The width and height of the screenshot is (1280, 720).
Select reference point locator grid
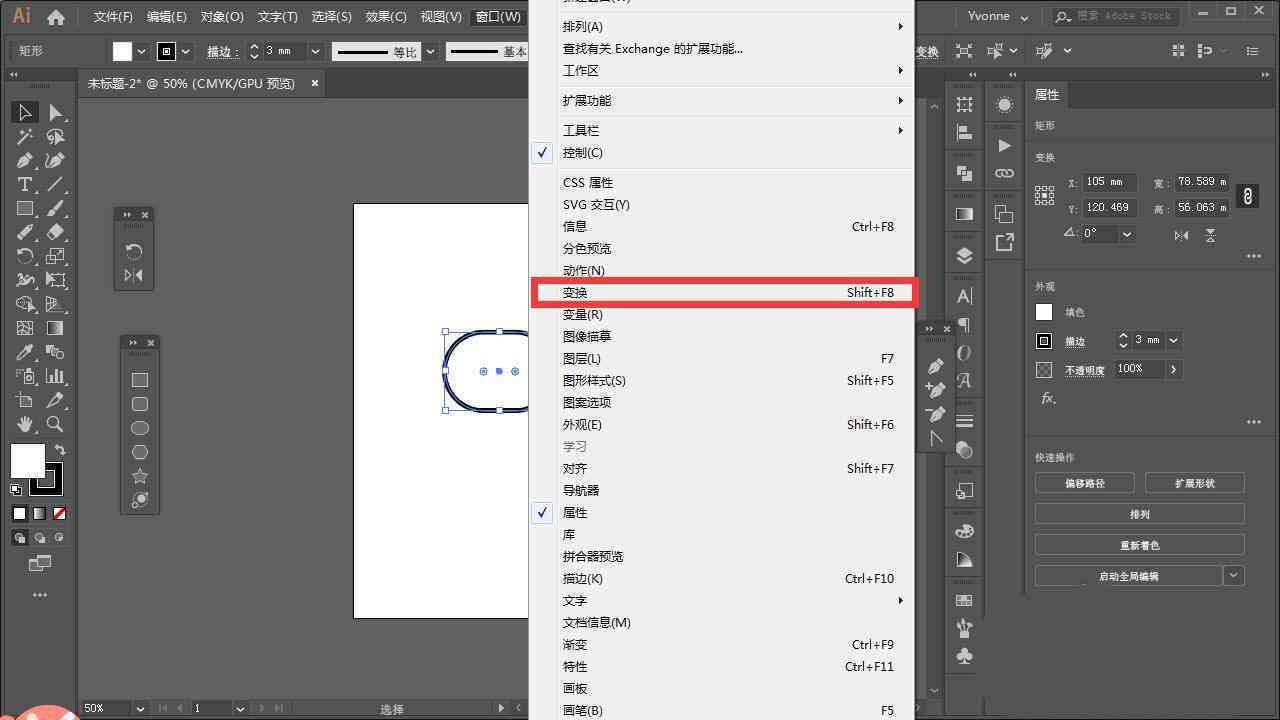pos(1045,195)
